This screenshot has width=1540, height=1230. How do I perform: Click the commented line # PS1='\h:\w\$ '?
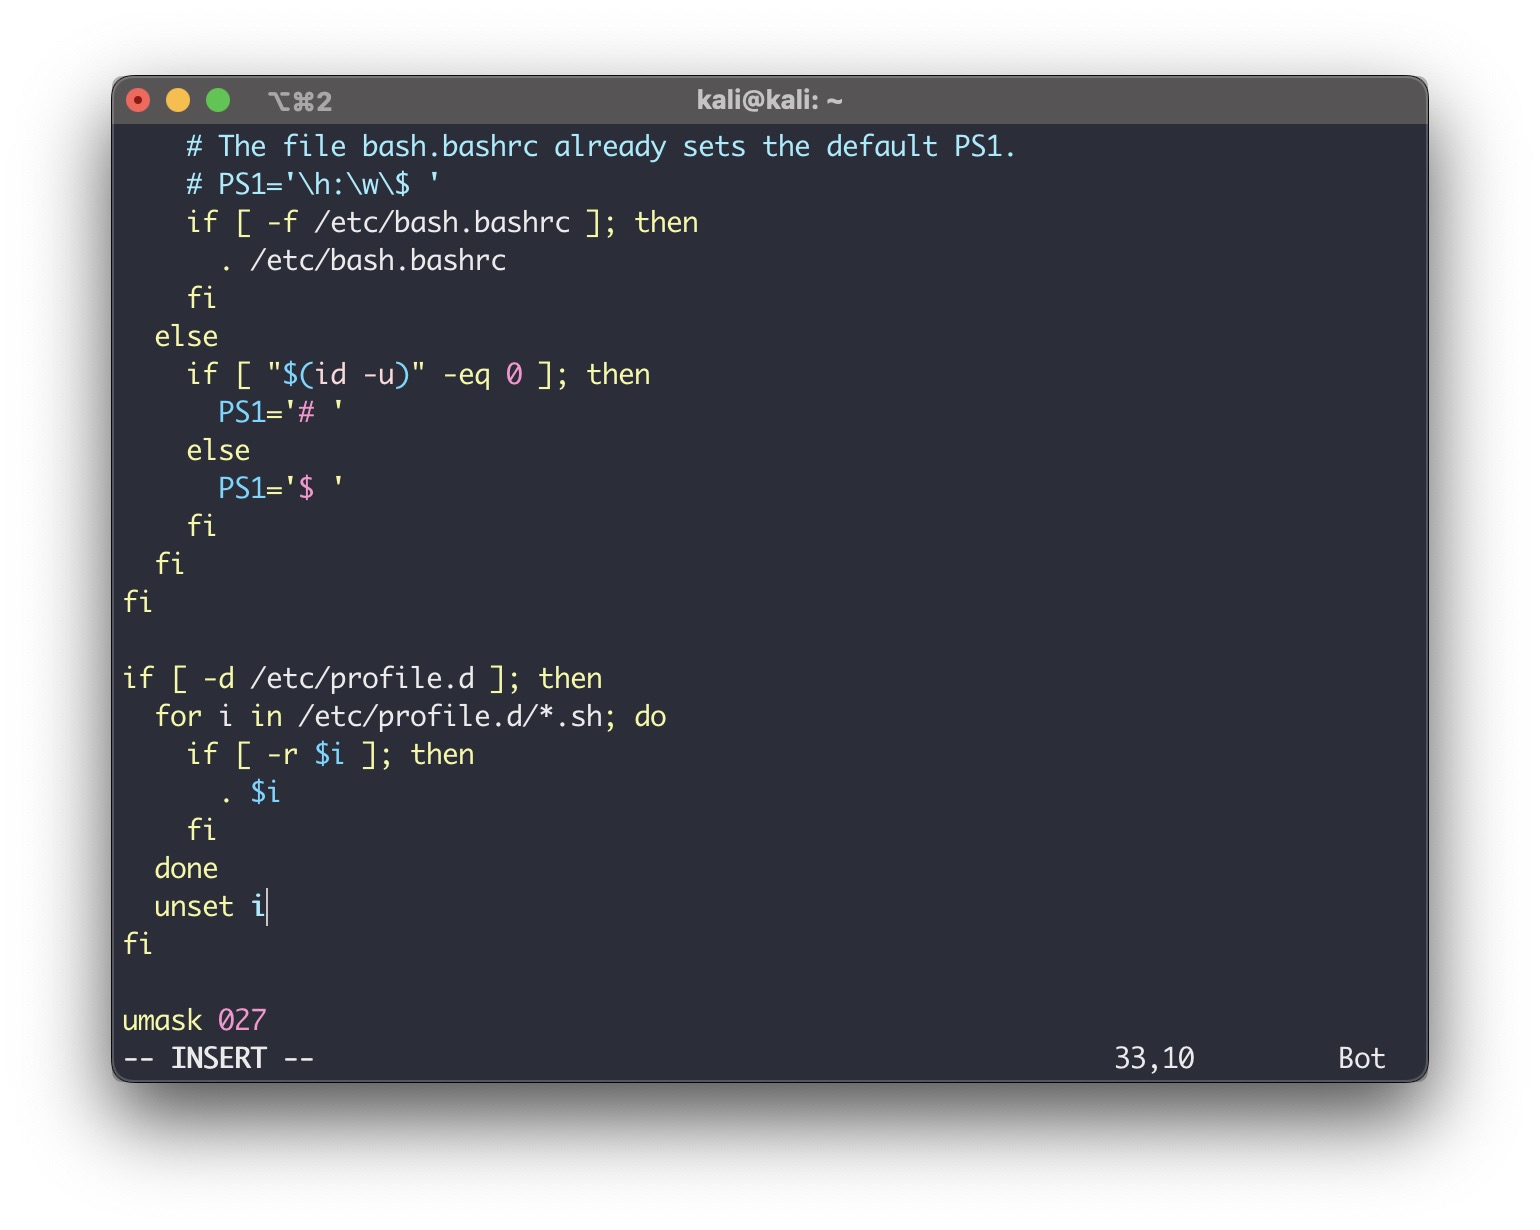pos(313,184)
